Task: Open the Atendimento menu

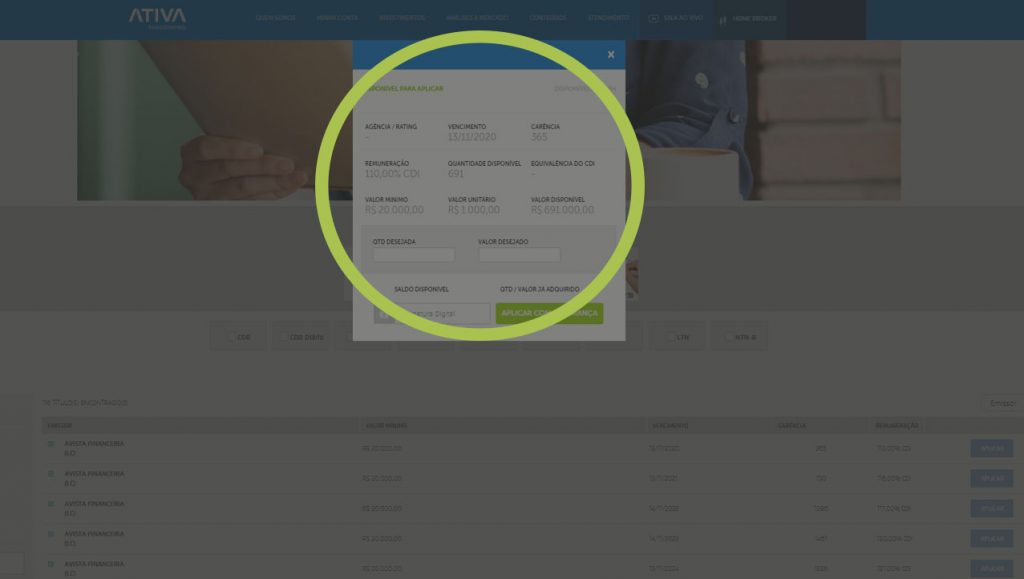Action: [609, 18]
